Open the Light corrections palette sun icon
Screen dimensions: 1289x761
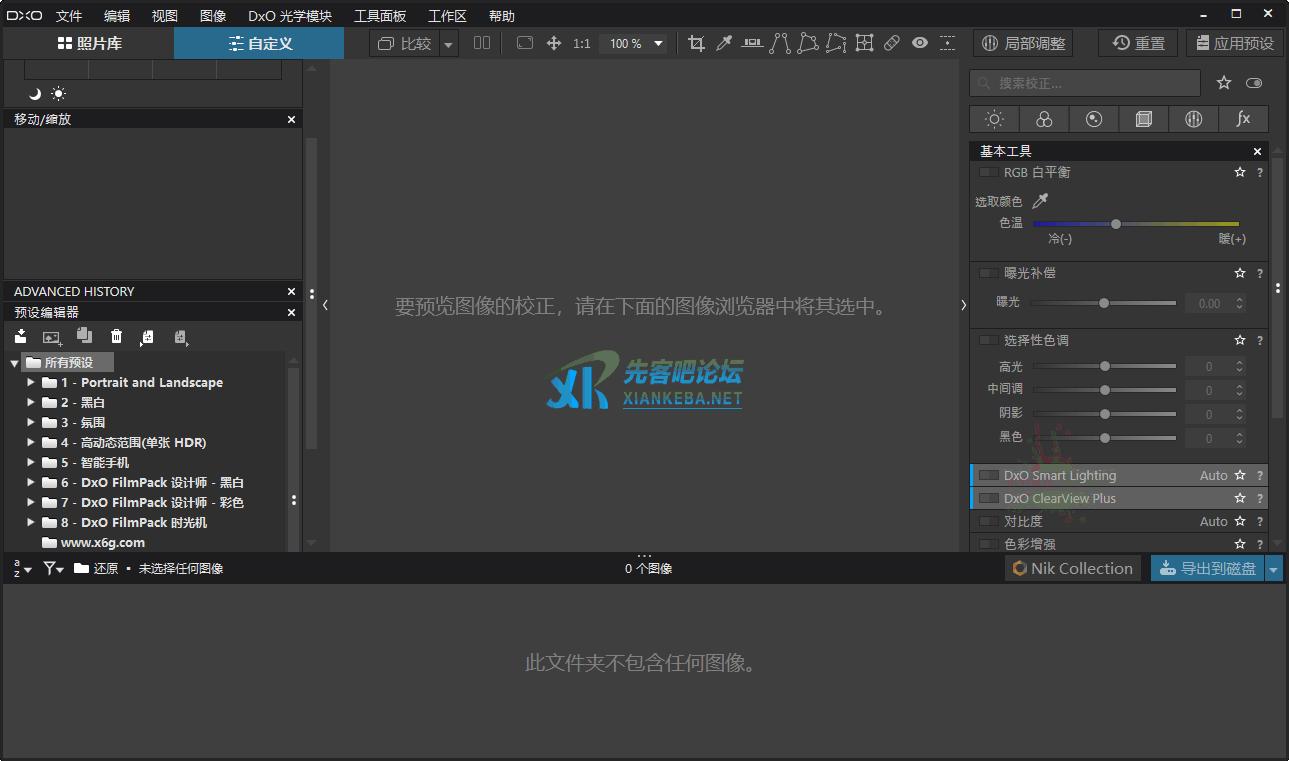pos(994,119)
